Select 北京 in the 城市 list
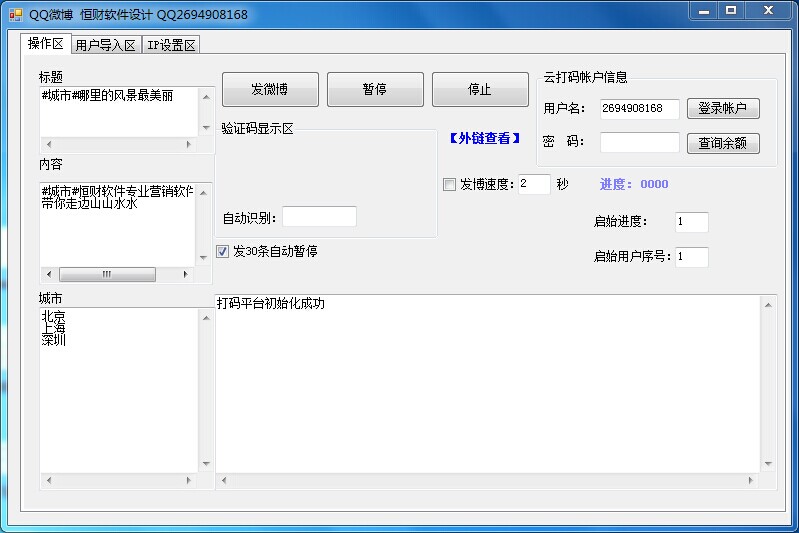 (54, 316)
